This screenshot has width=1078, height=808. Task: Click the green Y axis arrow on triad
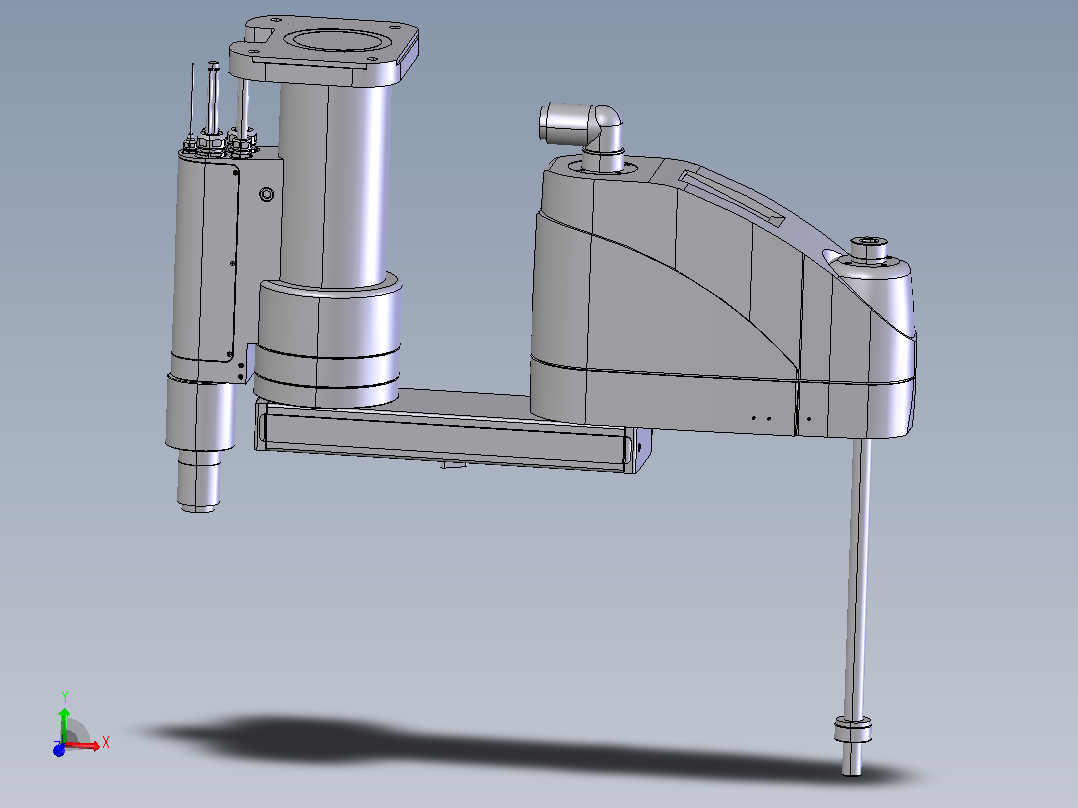(x=64, y=720)
